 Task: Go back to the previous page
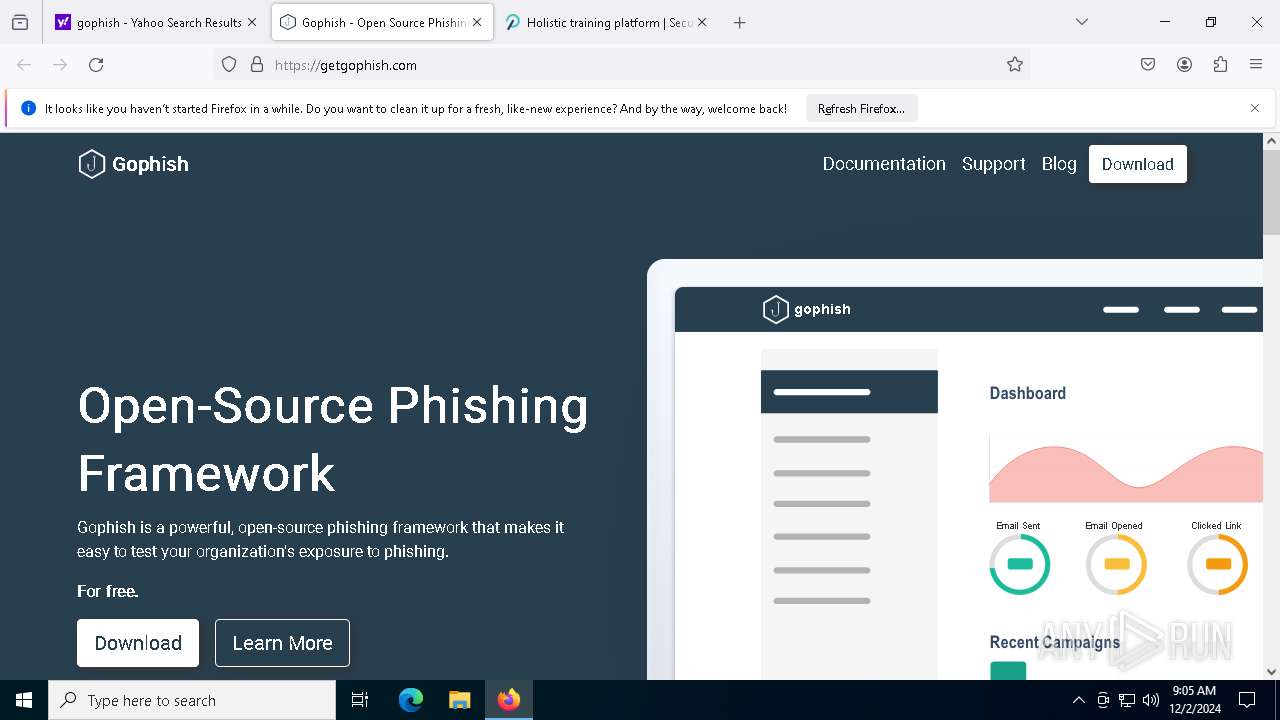(24, 65)
